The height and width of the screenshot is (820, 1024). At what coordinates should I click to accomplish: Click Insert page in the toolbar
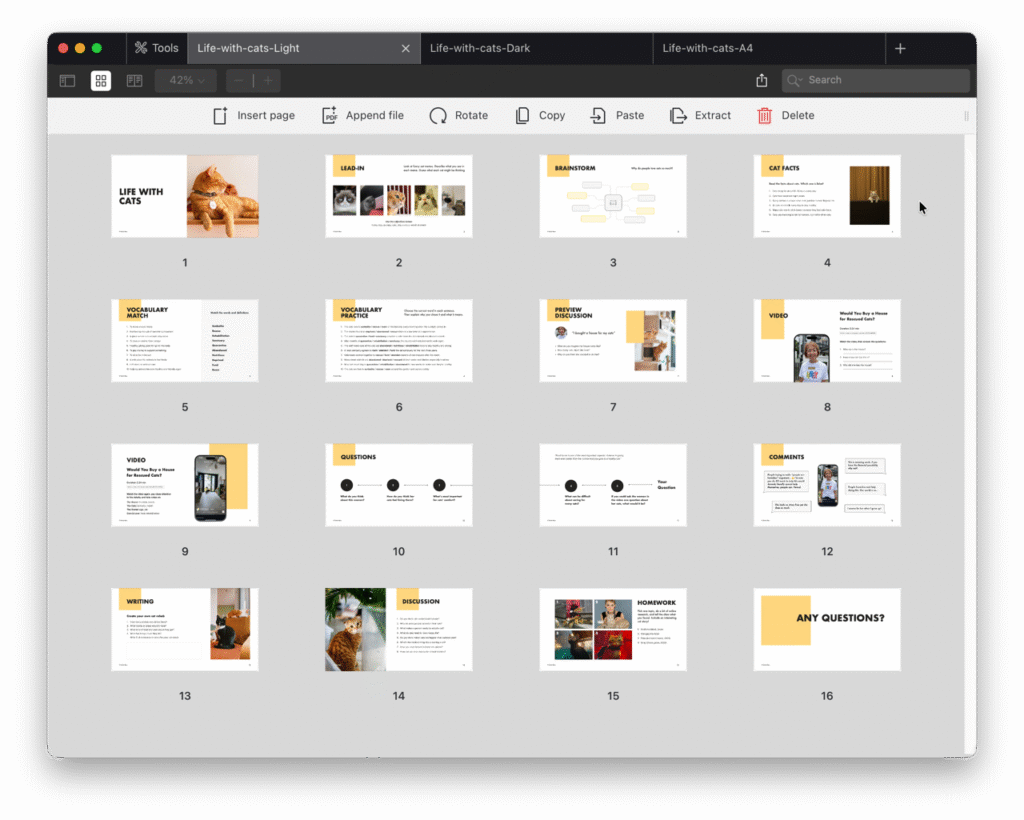click(x=254, y=116)
